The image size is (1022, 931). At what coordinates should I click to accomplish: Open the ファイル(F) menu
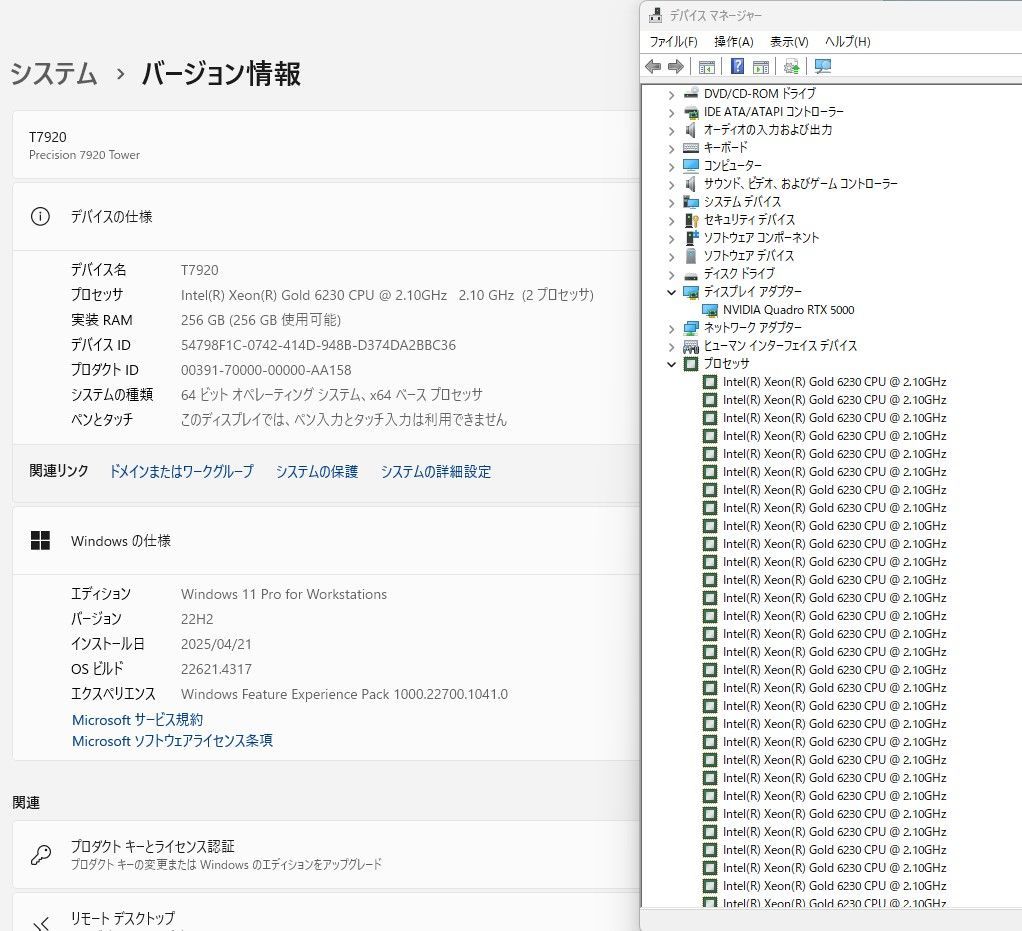coord(673,42)
